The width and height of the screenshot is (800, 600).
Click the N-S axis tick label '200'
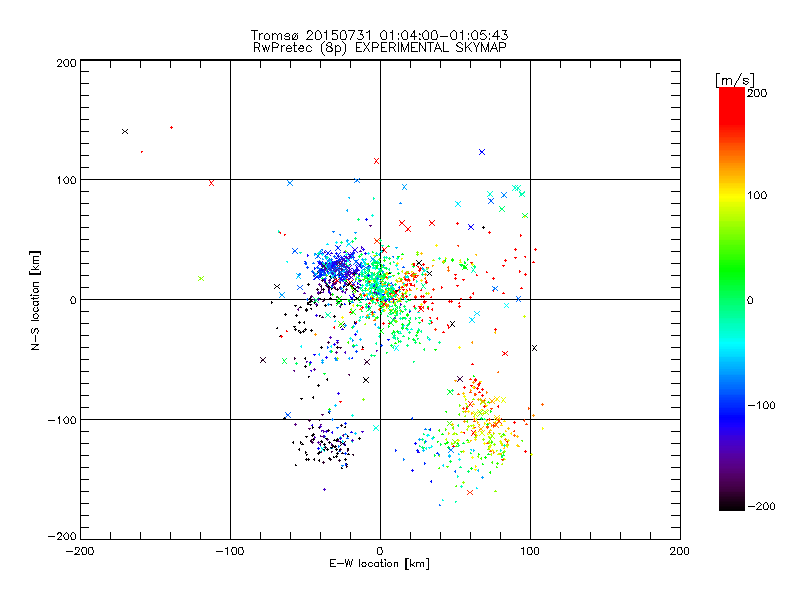[x=66, y=63]
